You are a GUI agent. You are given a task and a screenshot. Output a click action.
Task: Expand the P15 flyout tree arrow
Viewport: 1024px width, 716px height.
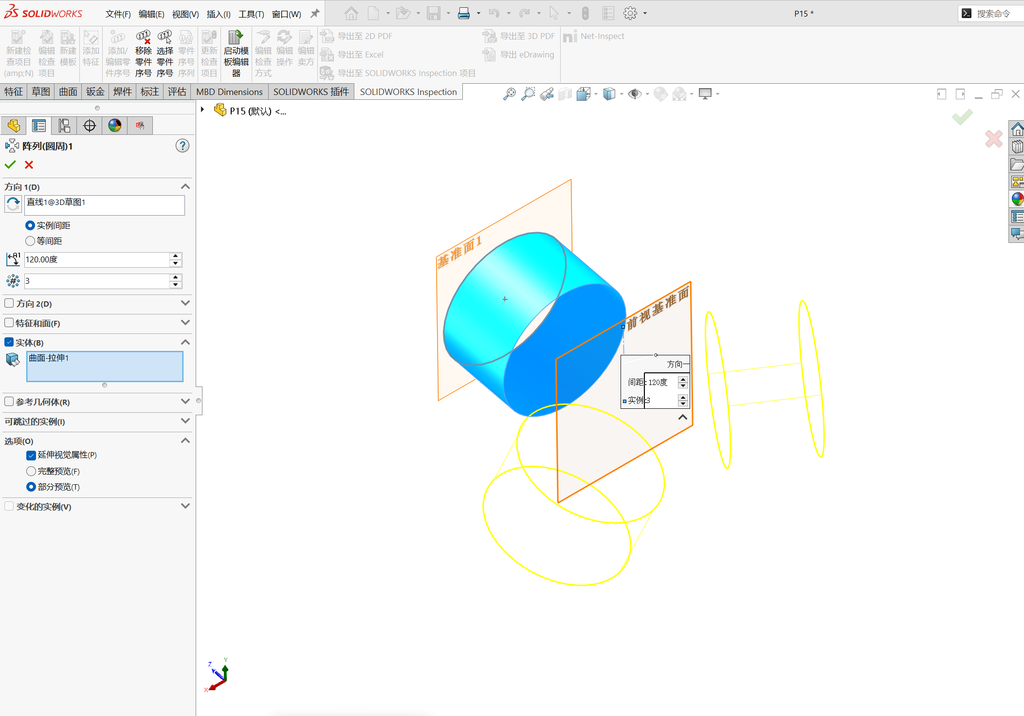(203, 110)
